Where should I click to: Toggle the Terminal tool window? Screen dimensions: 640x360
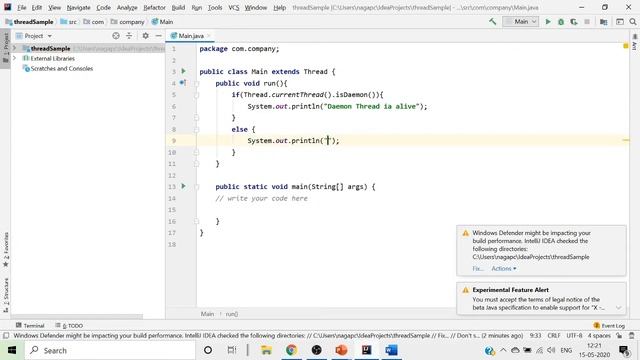29,325
